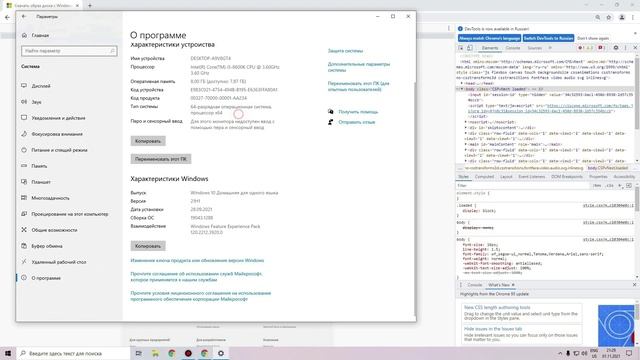Switch to Layout tab in styles pane

(x=506, y=177)
